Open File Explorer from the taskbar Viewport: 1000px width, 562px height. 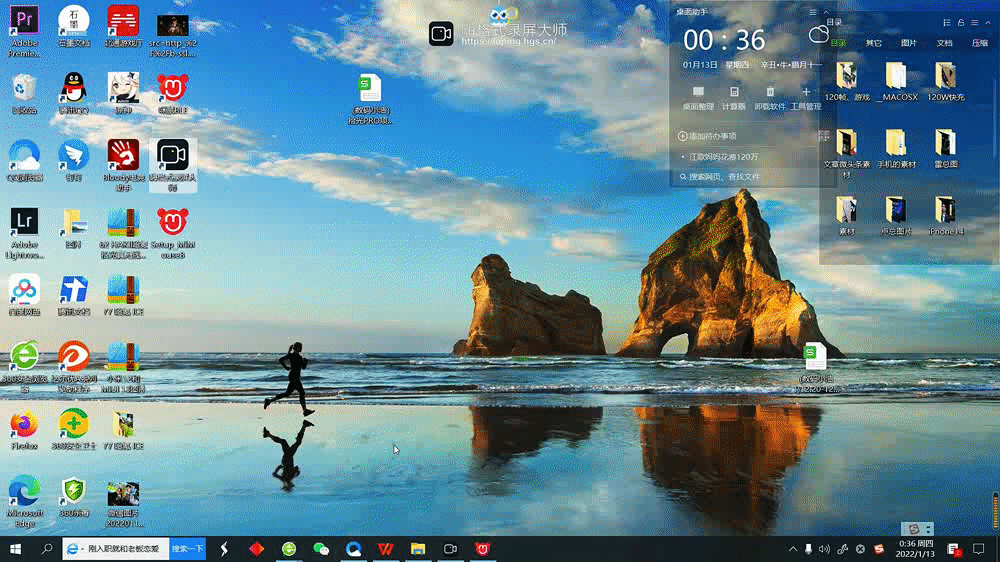[x=418, y=549]
